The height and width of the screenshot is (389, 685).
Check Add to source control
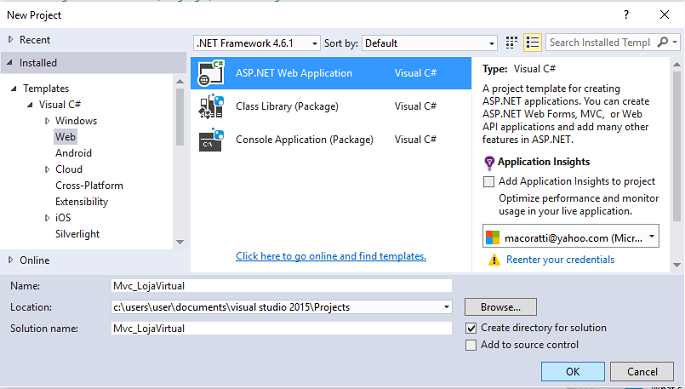coord(471,345)
